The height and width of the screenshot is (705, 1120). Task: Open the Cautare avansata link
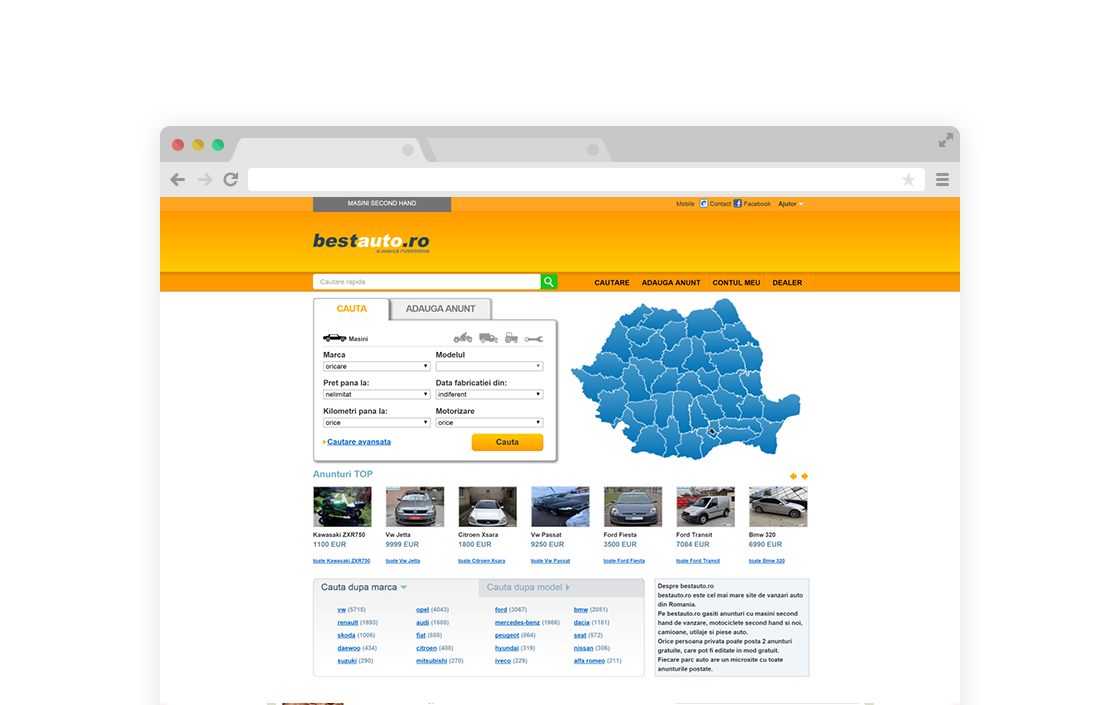click(359, 442)
